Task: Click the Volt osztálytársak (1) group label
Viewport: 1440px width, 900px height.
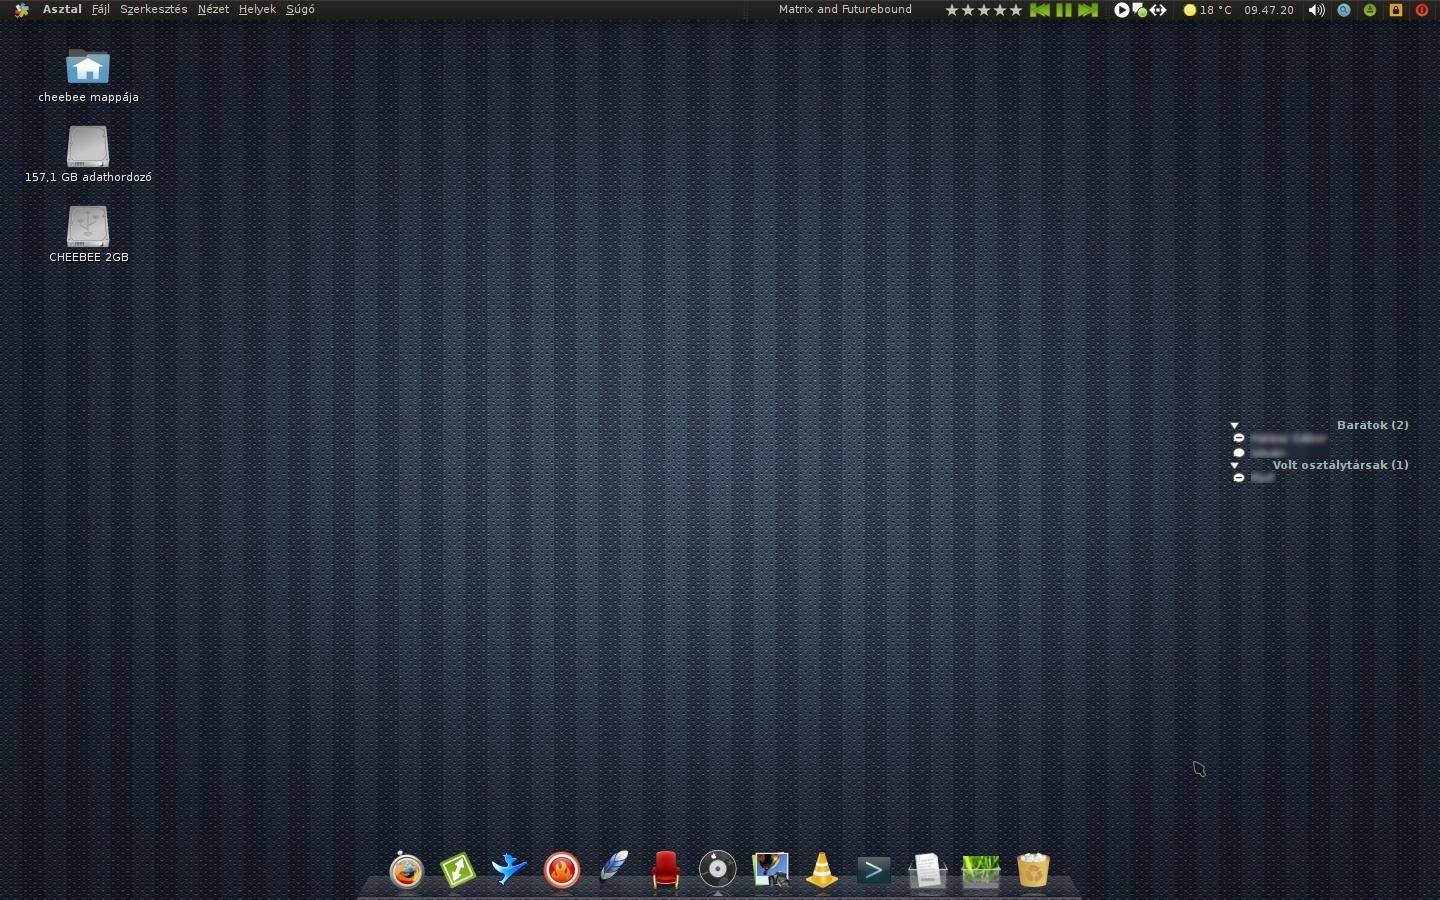Action: (x=1340, y=465)
